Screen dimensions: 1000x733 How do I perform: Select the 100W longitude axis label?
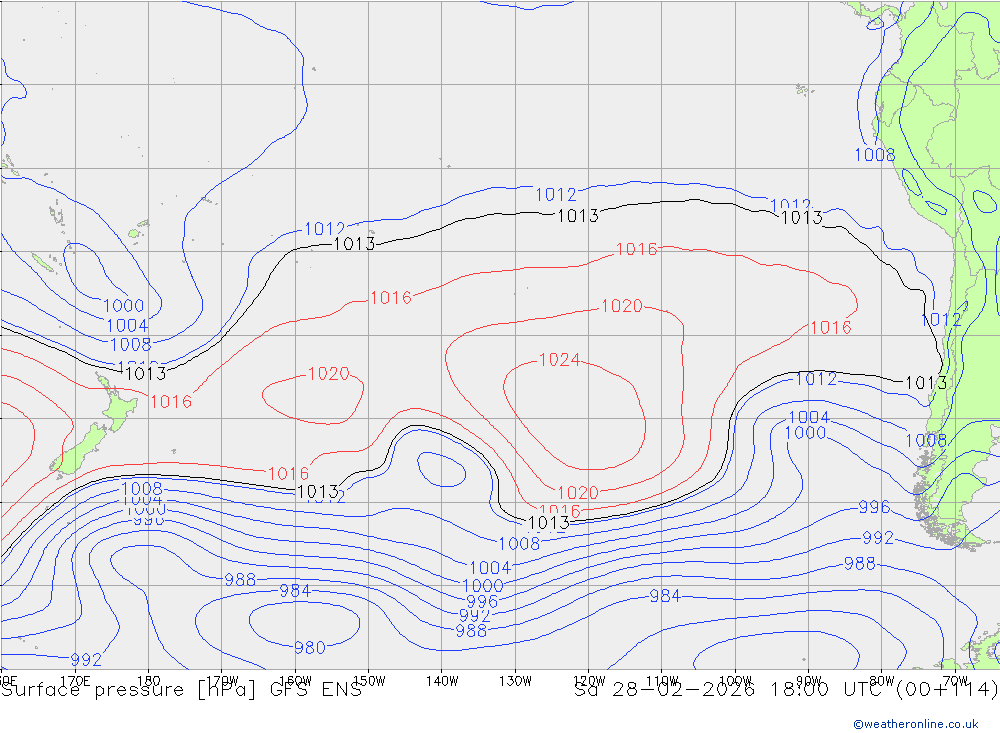tap(735, 681)
